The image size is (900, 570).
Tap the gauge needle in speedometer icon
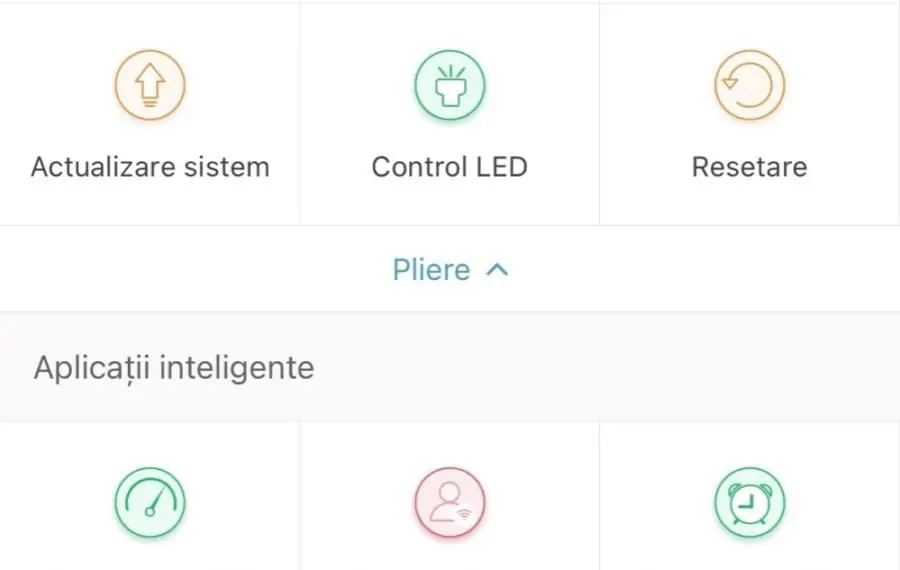(156, 503)
